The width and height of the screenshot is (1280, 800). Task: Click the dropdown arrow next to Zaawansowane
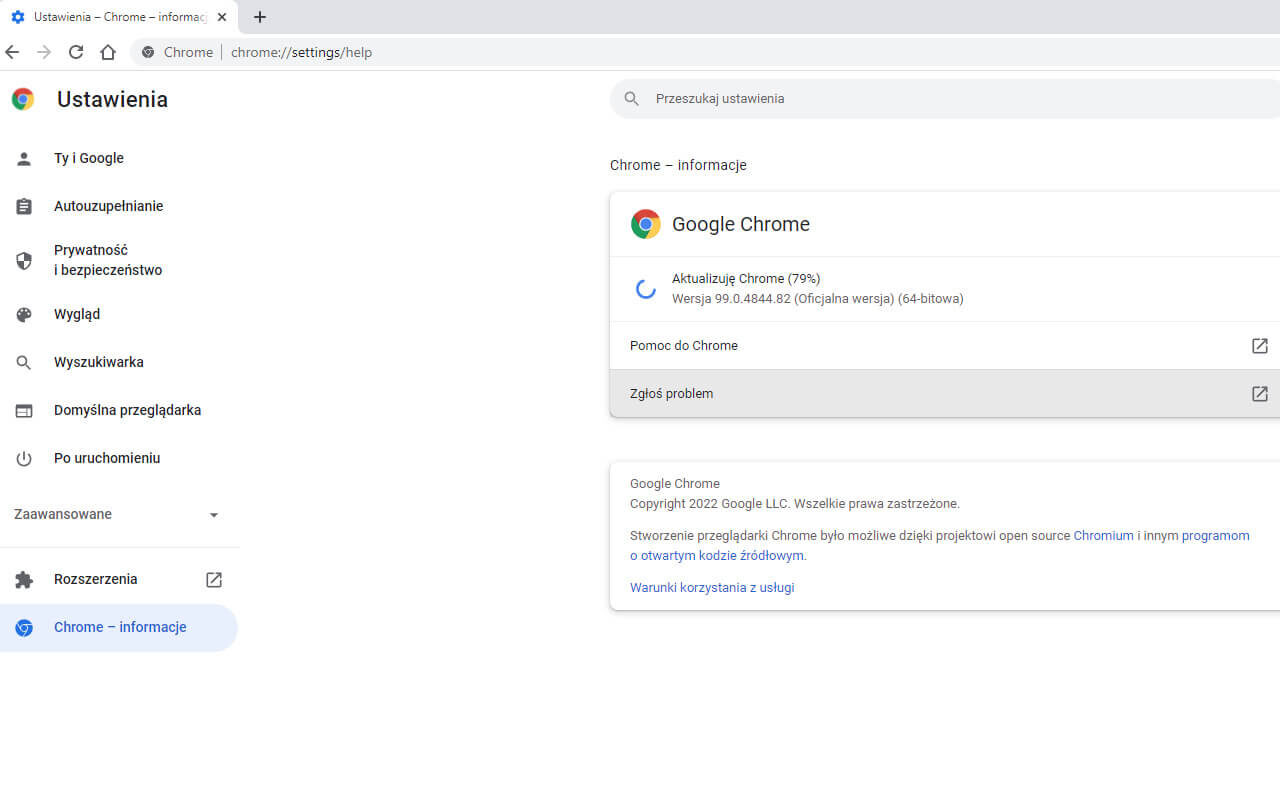[214, 515]
